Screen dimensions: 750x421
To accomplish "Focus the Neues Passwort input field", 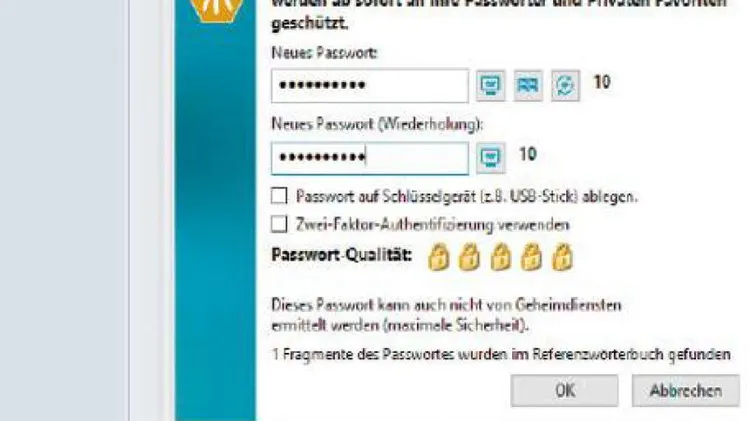I will pos(370,86).
